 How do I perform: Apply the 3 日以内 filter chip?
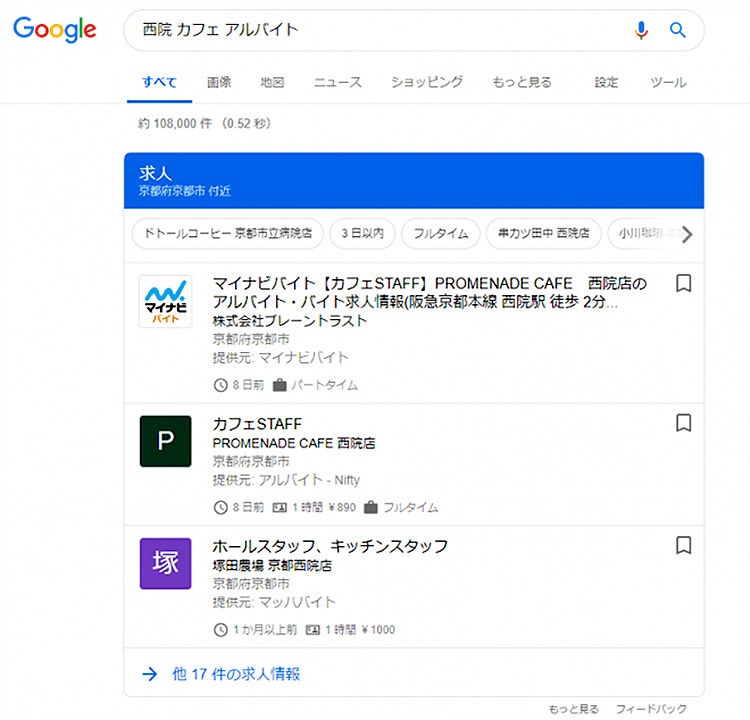coord(363,233)
